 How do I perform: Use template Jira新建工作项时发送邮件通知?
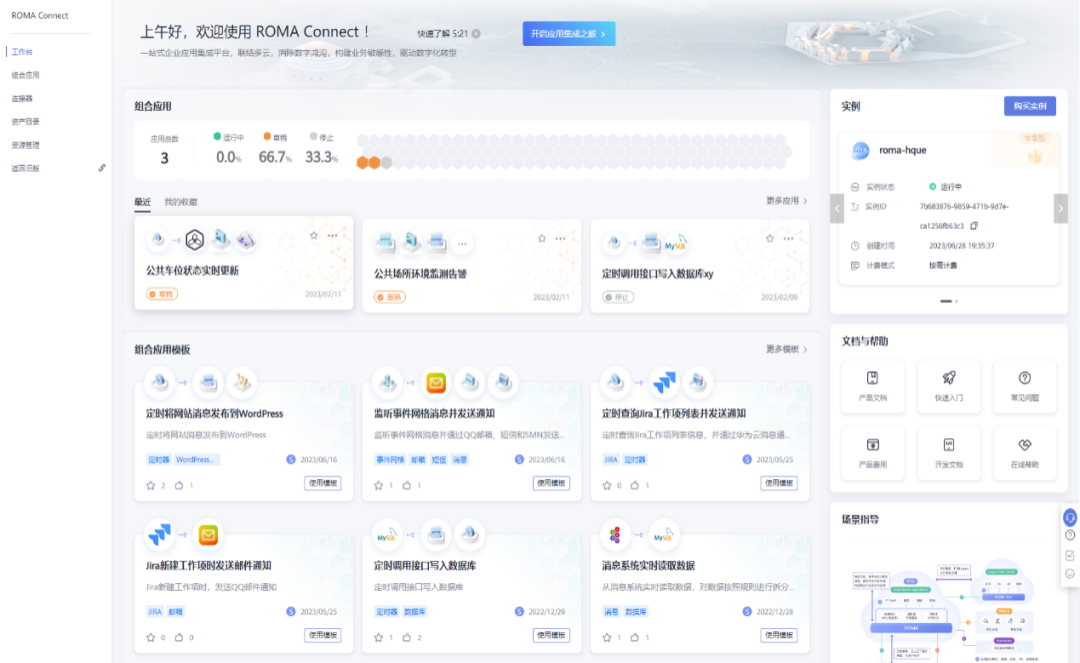[323, 635]
